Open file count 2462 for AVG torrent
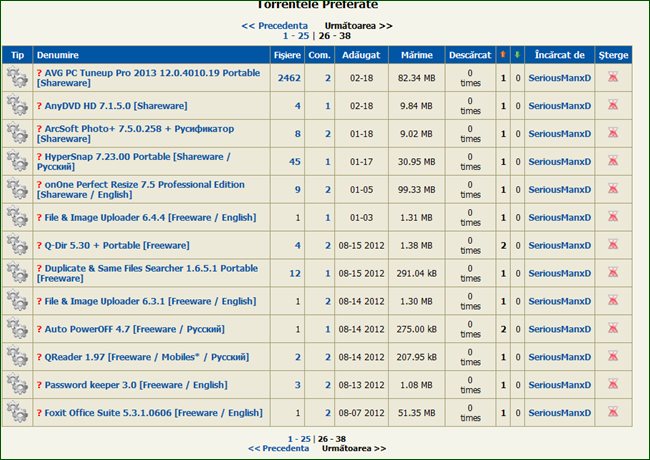 (289, 77)
